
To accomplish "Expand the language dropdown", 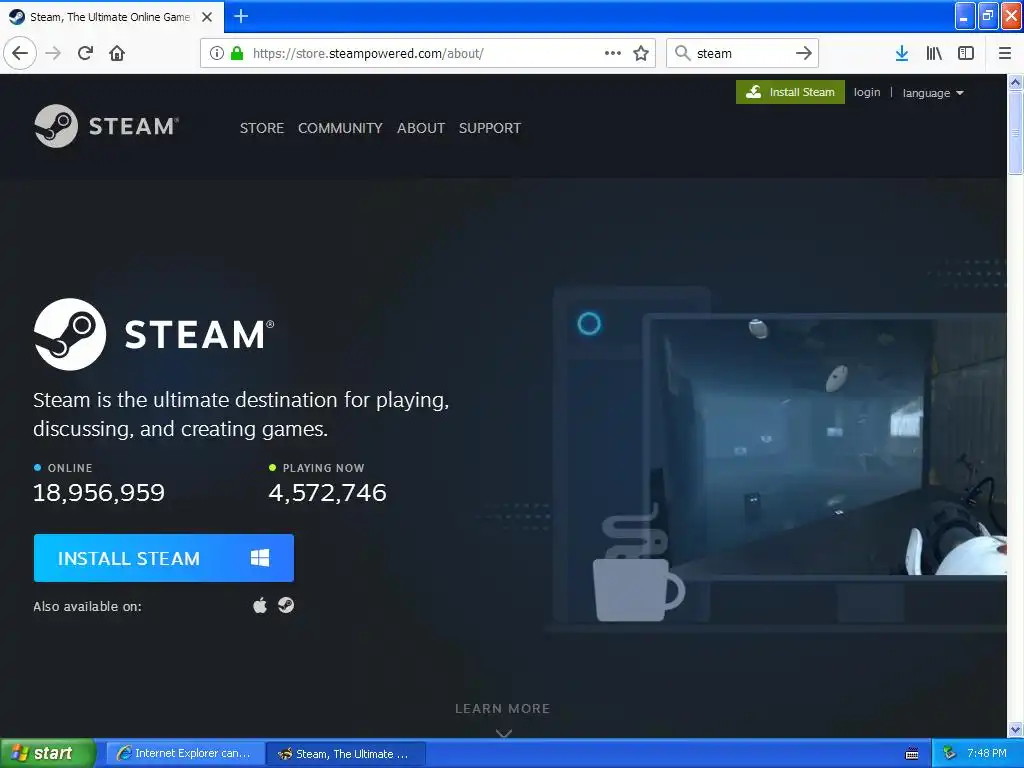I will pos(933,93).
